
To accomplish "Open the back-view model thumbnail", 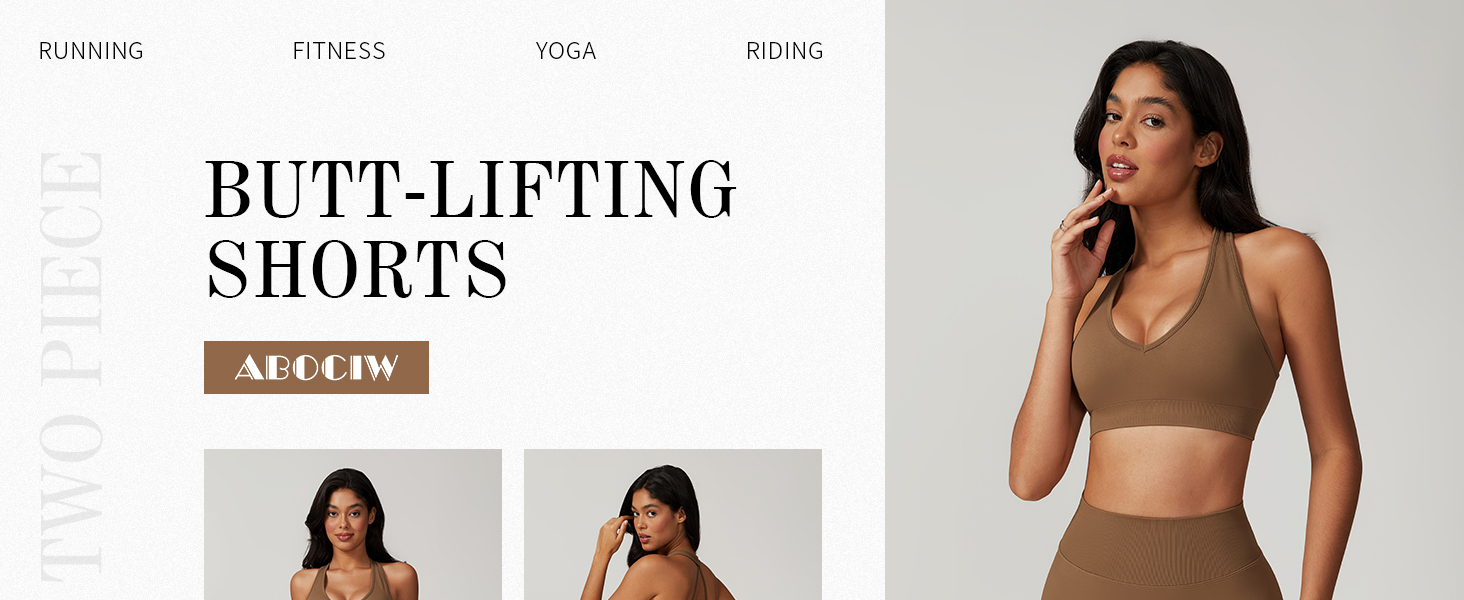I will (673, 524).
